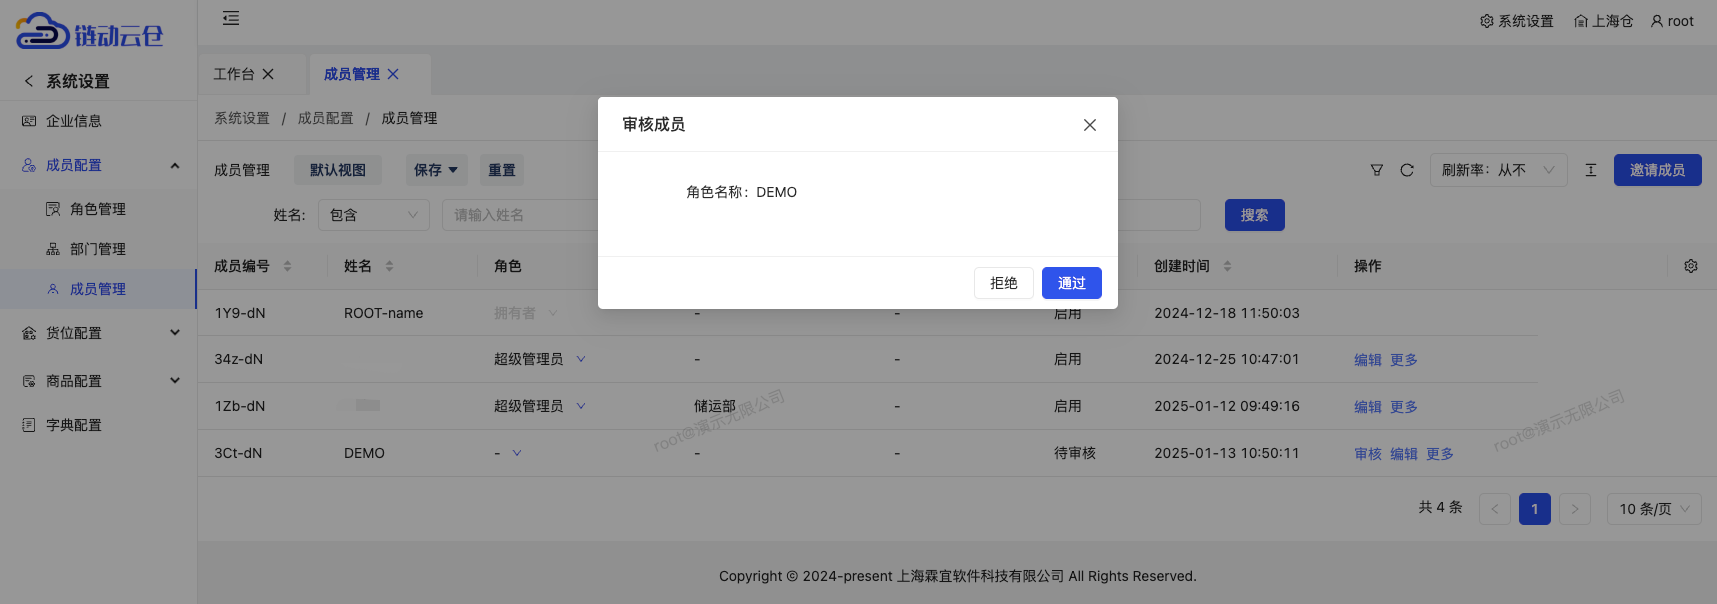Screen dimensions: 1717x604
Task: Click 拒绝 in the 审核成员 dialog
Action: coord(1004,283)
